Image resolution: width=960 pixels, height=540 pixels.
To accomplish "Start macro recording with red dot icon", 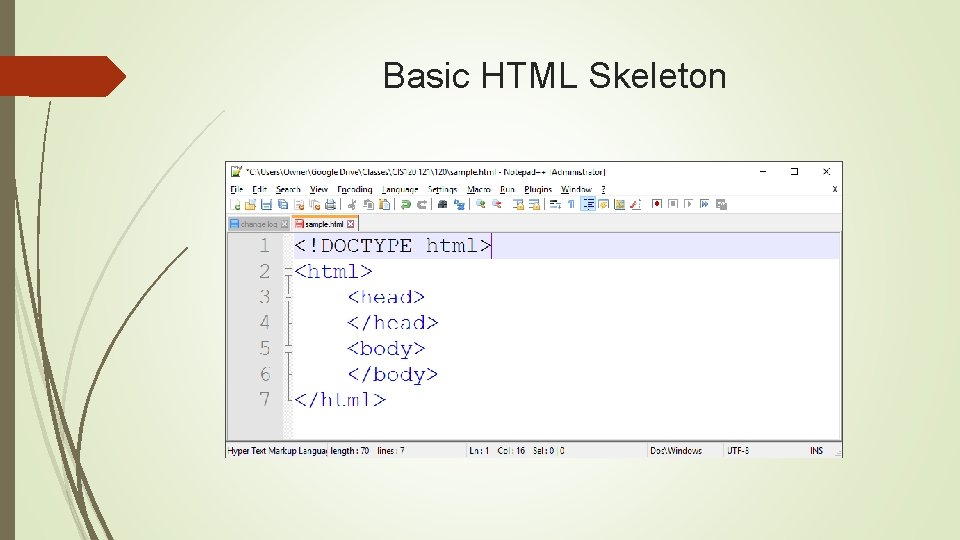I will pos(657,204).
